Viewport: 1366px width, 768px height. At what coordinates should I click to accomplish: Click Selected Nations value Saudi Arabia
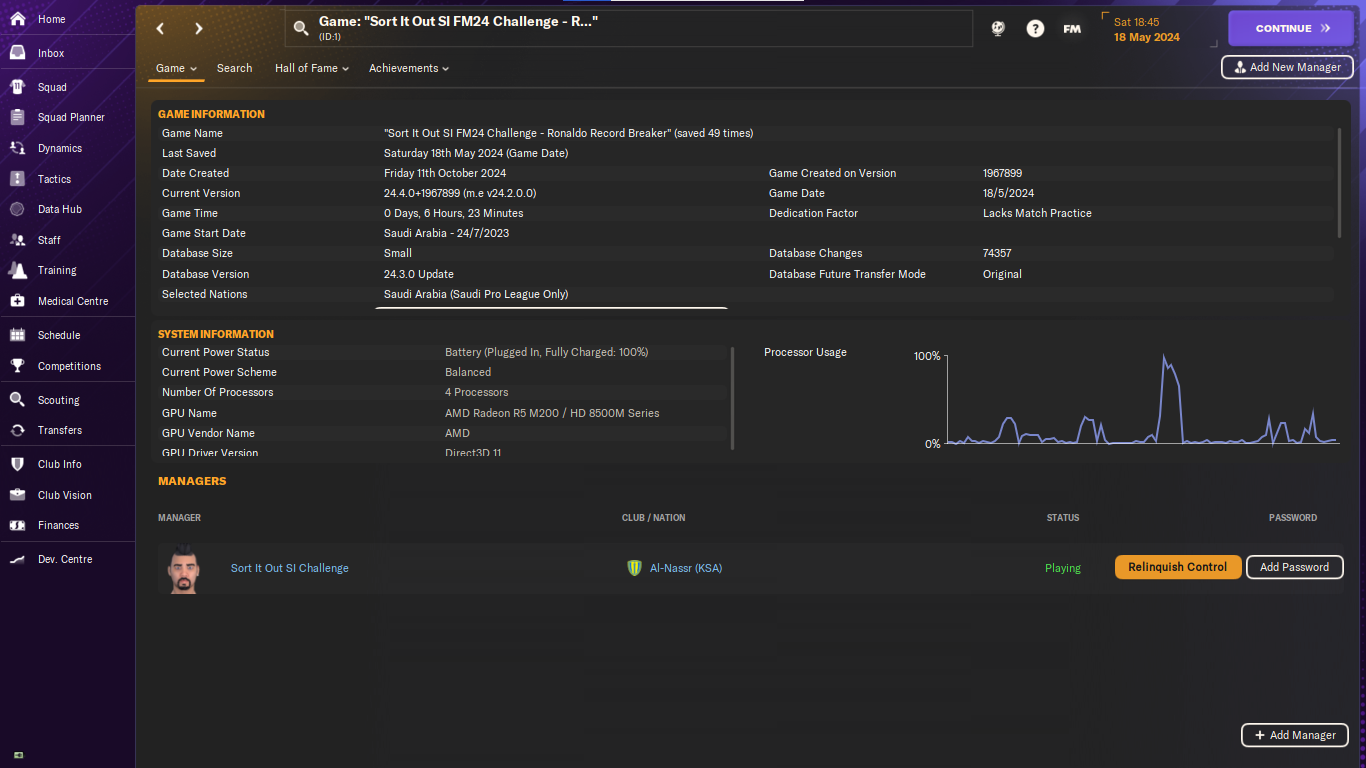click(x=476, y=294)
